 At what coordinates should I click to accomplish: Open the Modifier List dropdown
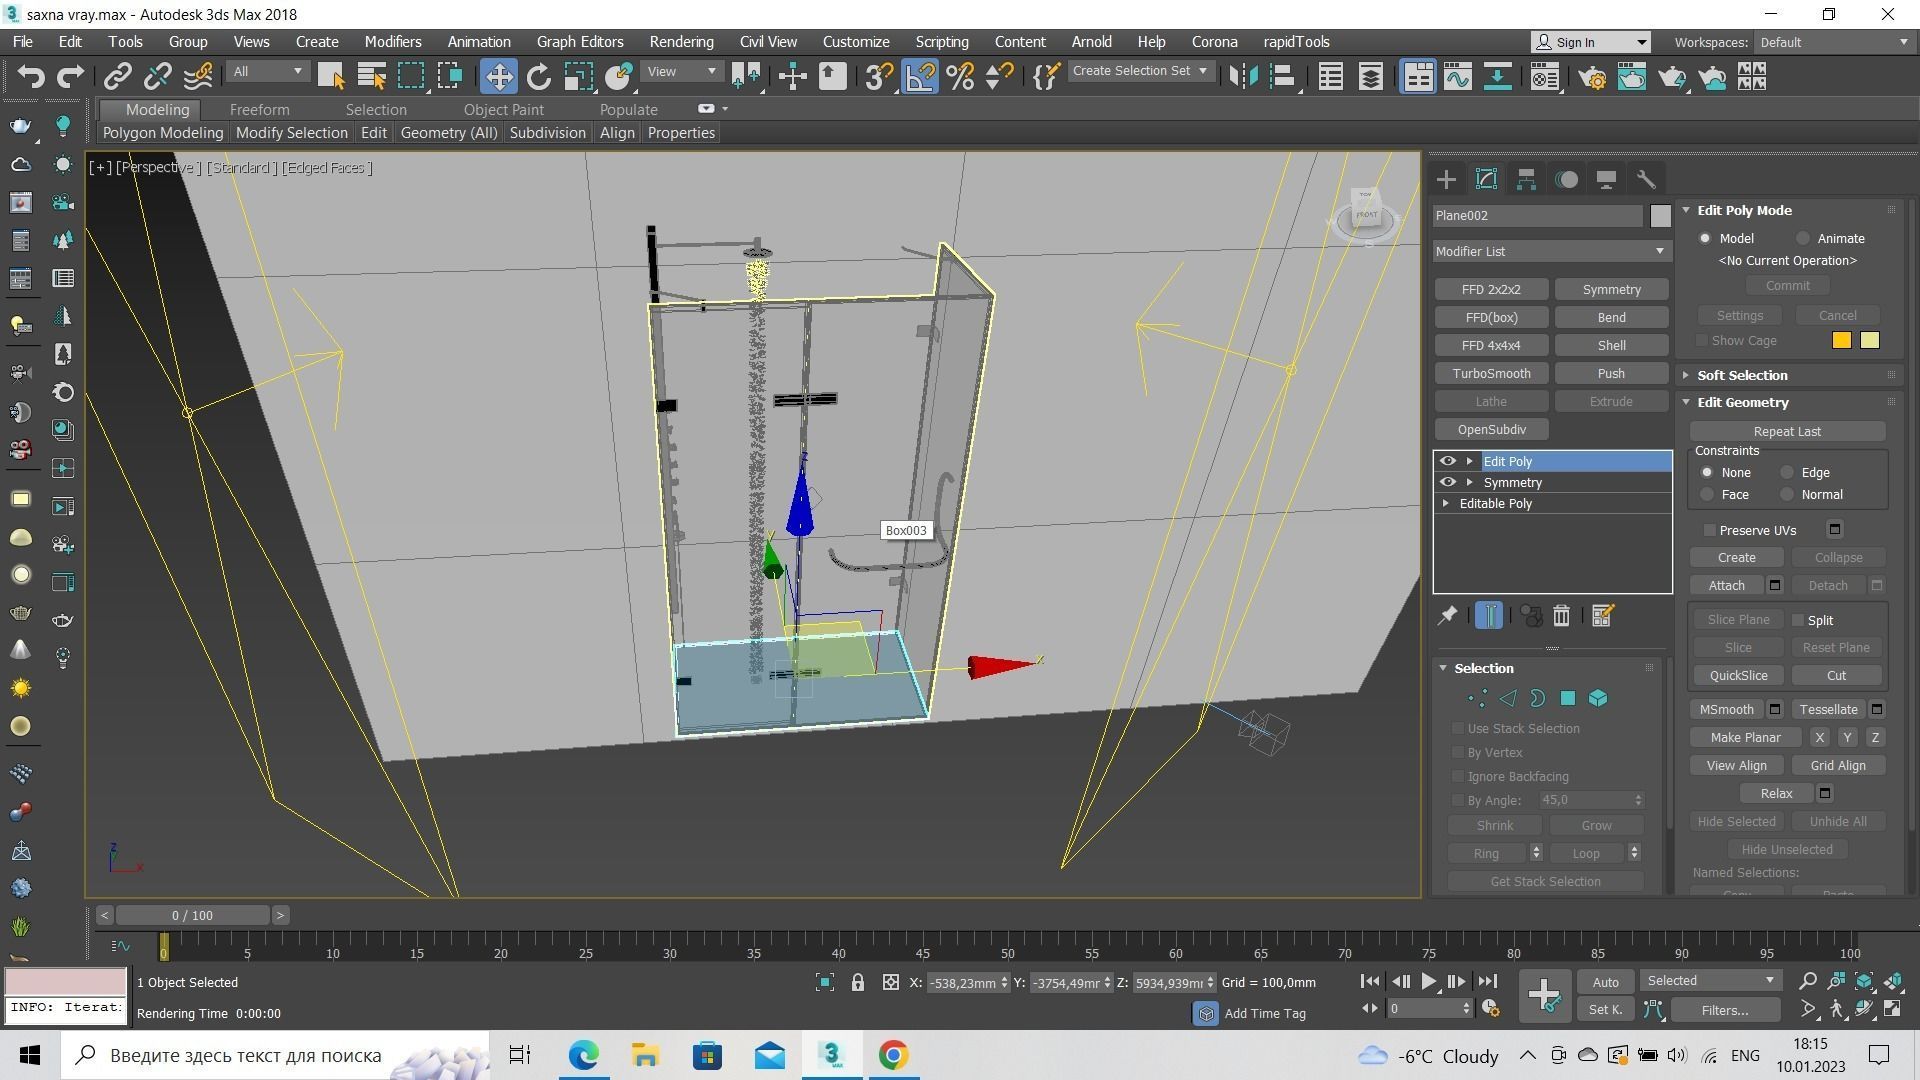[x=1551, y=251]
